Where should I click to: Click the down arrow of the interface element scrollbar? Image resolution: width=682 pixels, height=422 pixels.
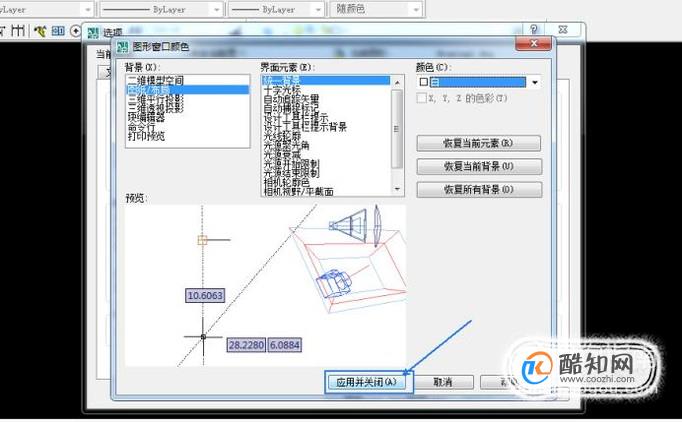397,189
